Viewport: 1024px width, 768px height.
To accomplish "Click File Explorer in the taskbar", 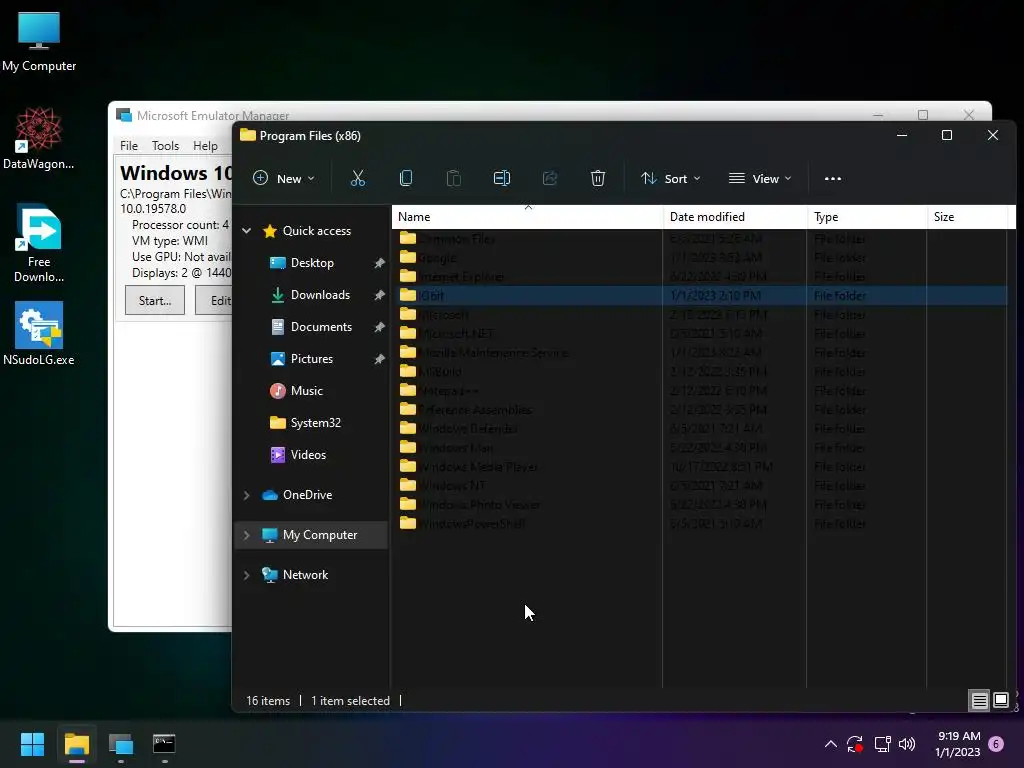I will click(x=76, y=744).
